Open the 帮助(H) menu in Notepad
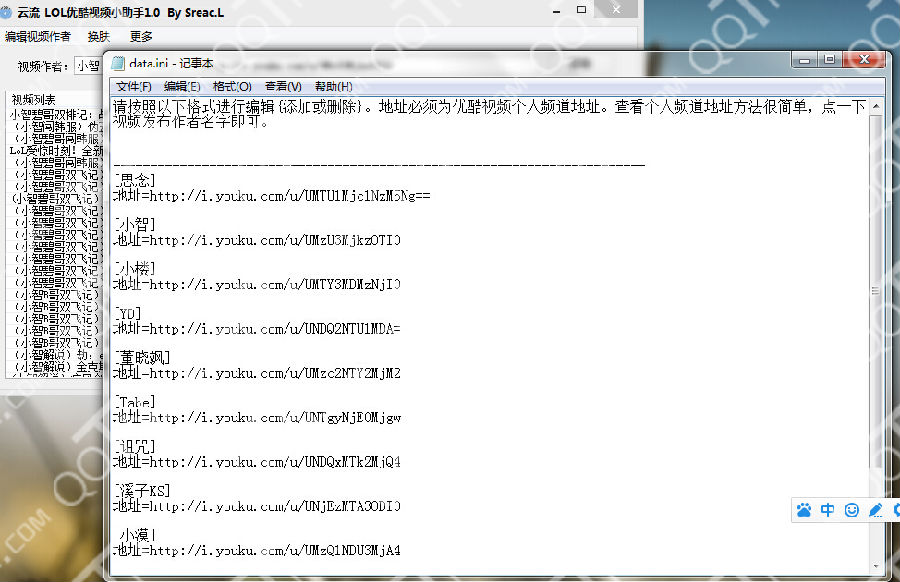The width and height of the screenshot is (900, 582). [333, 87]
